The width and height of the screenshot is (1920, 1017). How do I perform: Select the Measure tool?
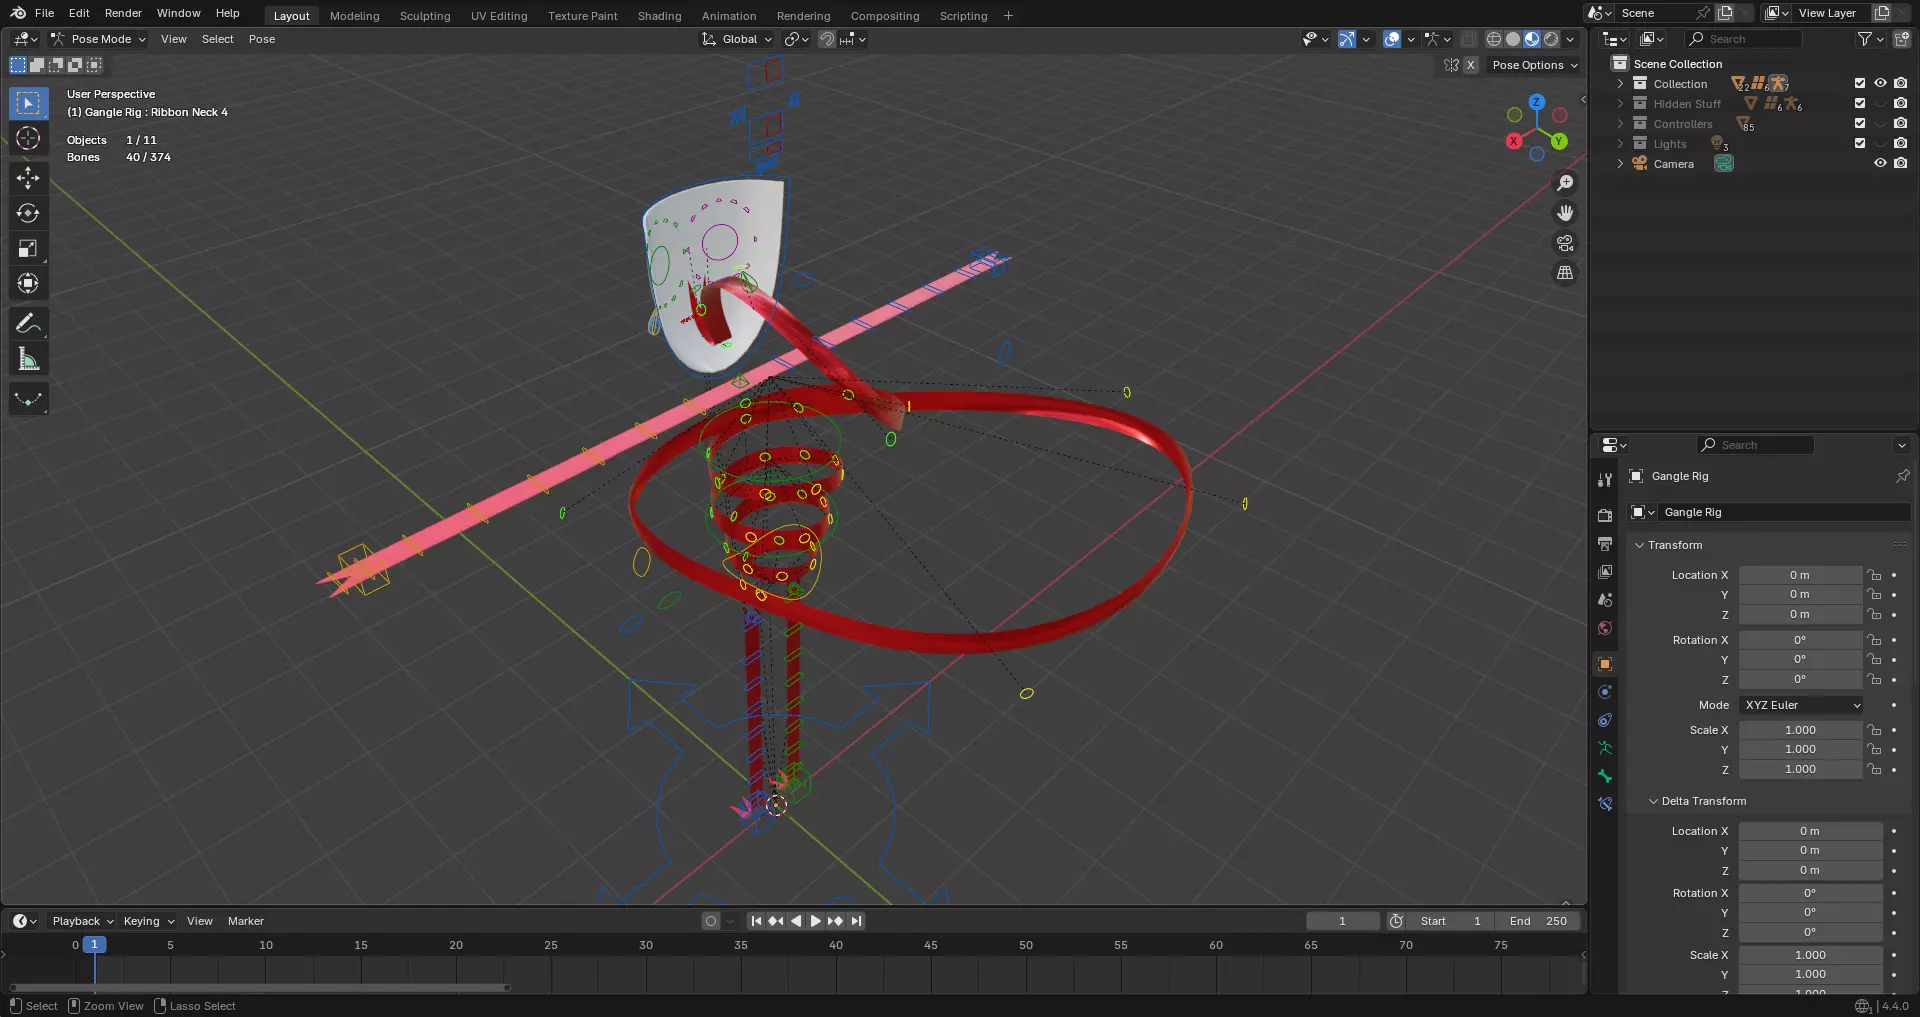28,359
